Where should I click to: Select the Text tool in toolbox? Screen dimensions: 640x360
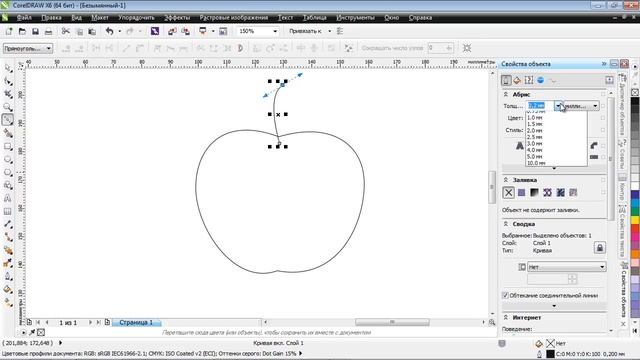[x=8, y=198]
